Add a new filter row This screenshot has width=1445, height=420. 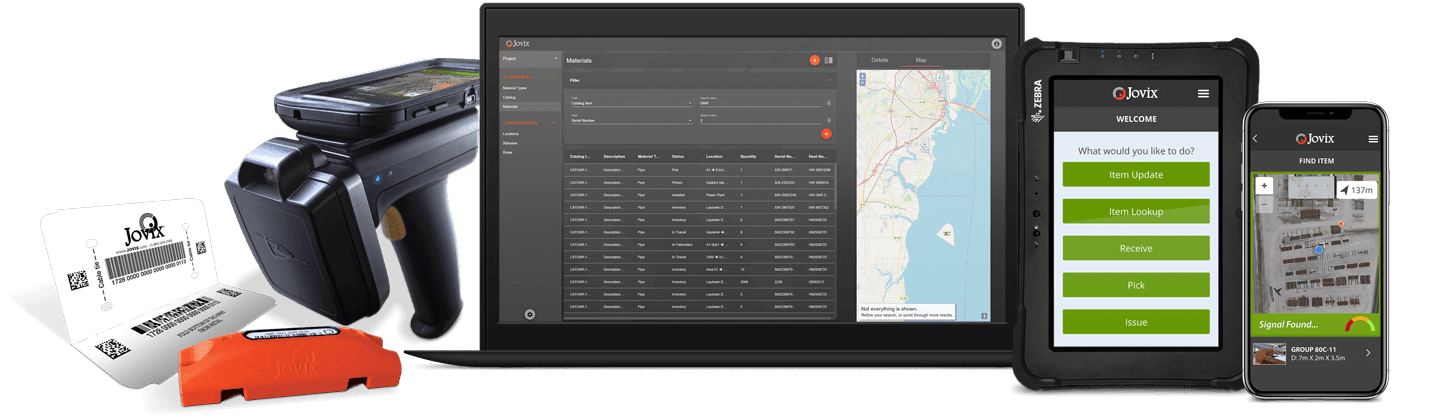(826, 133)
